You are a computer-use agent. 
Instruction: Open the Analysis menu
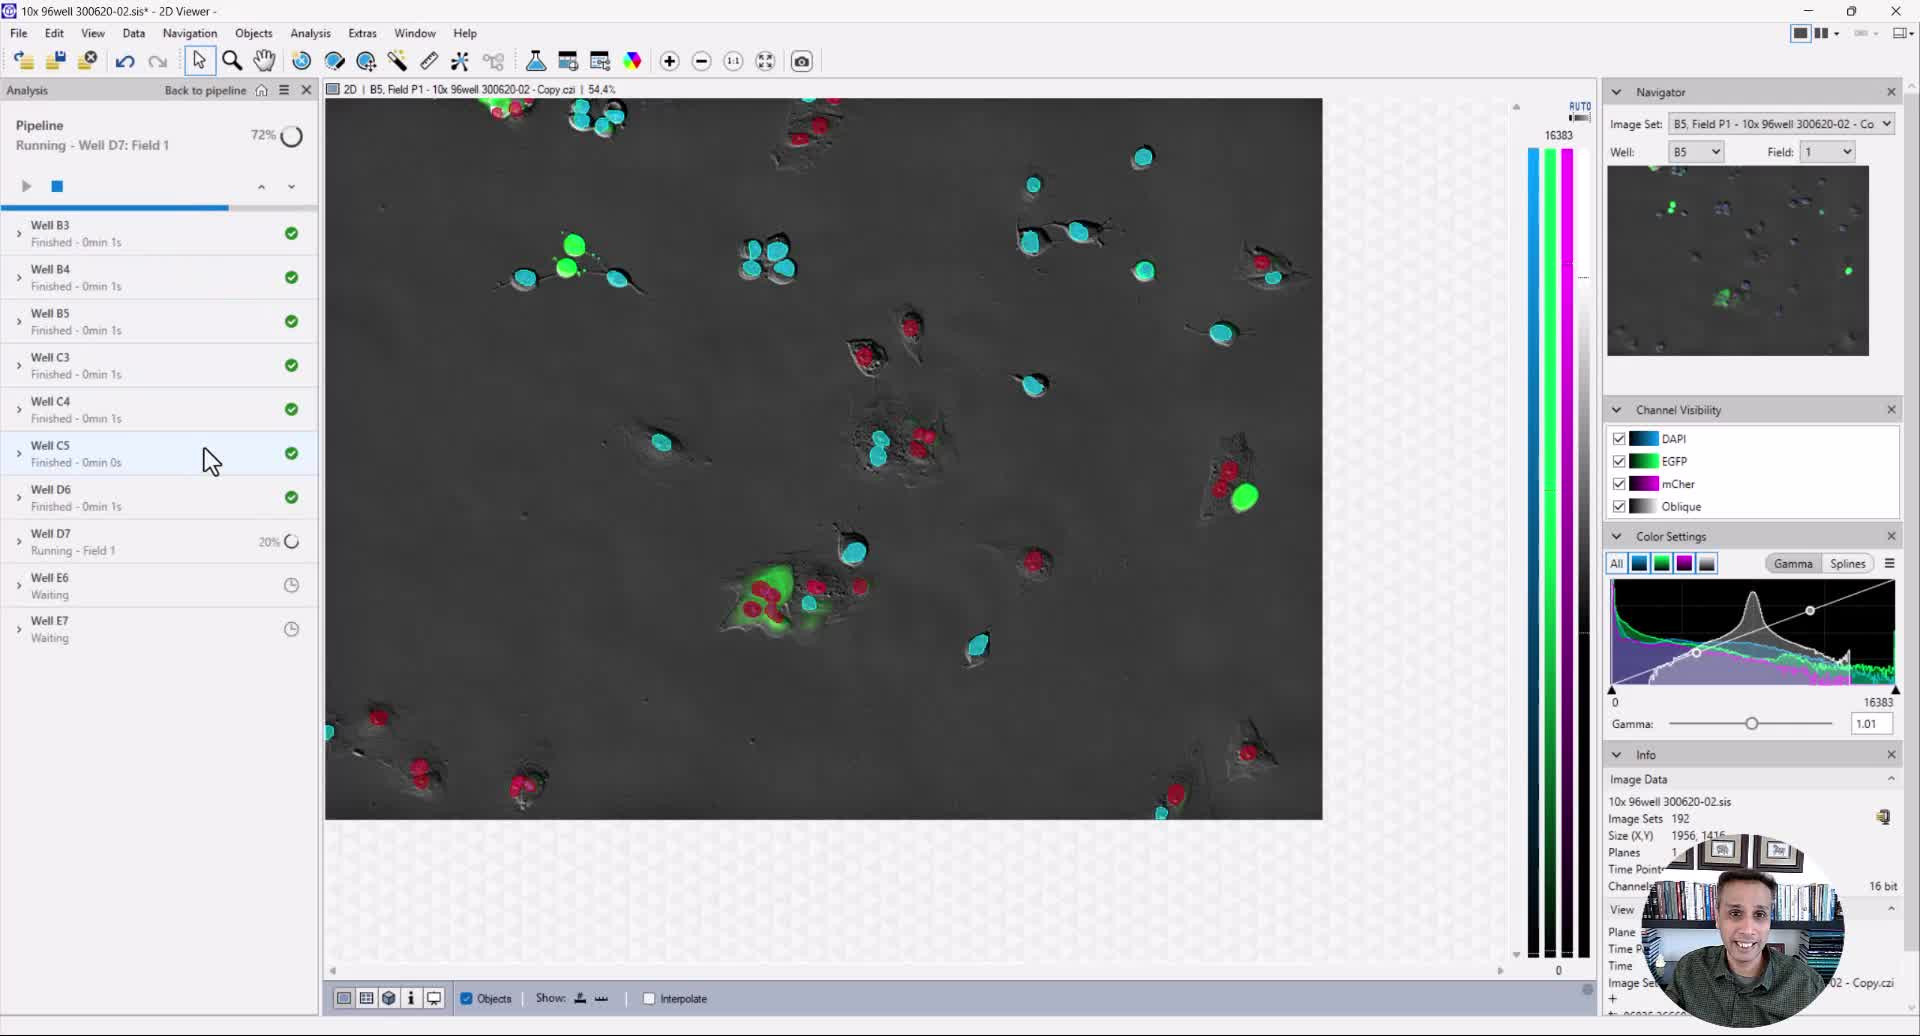(310, 33)
